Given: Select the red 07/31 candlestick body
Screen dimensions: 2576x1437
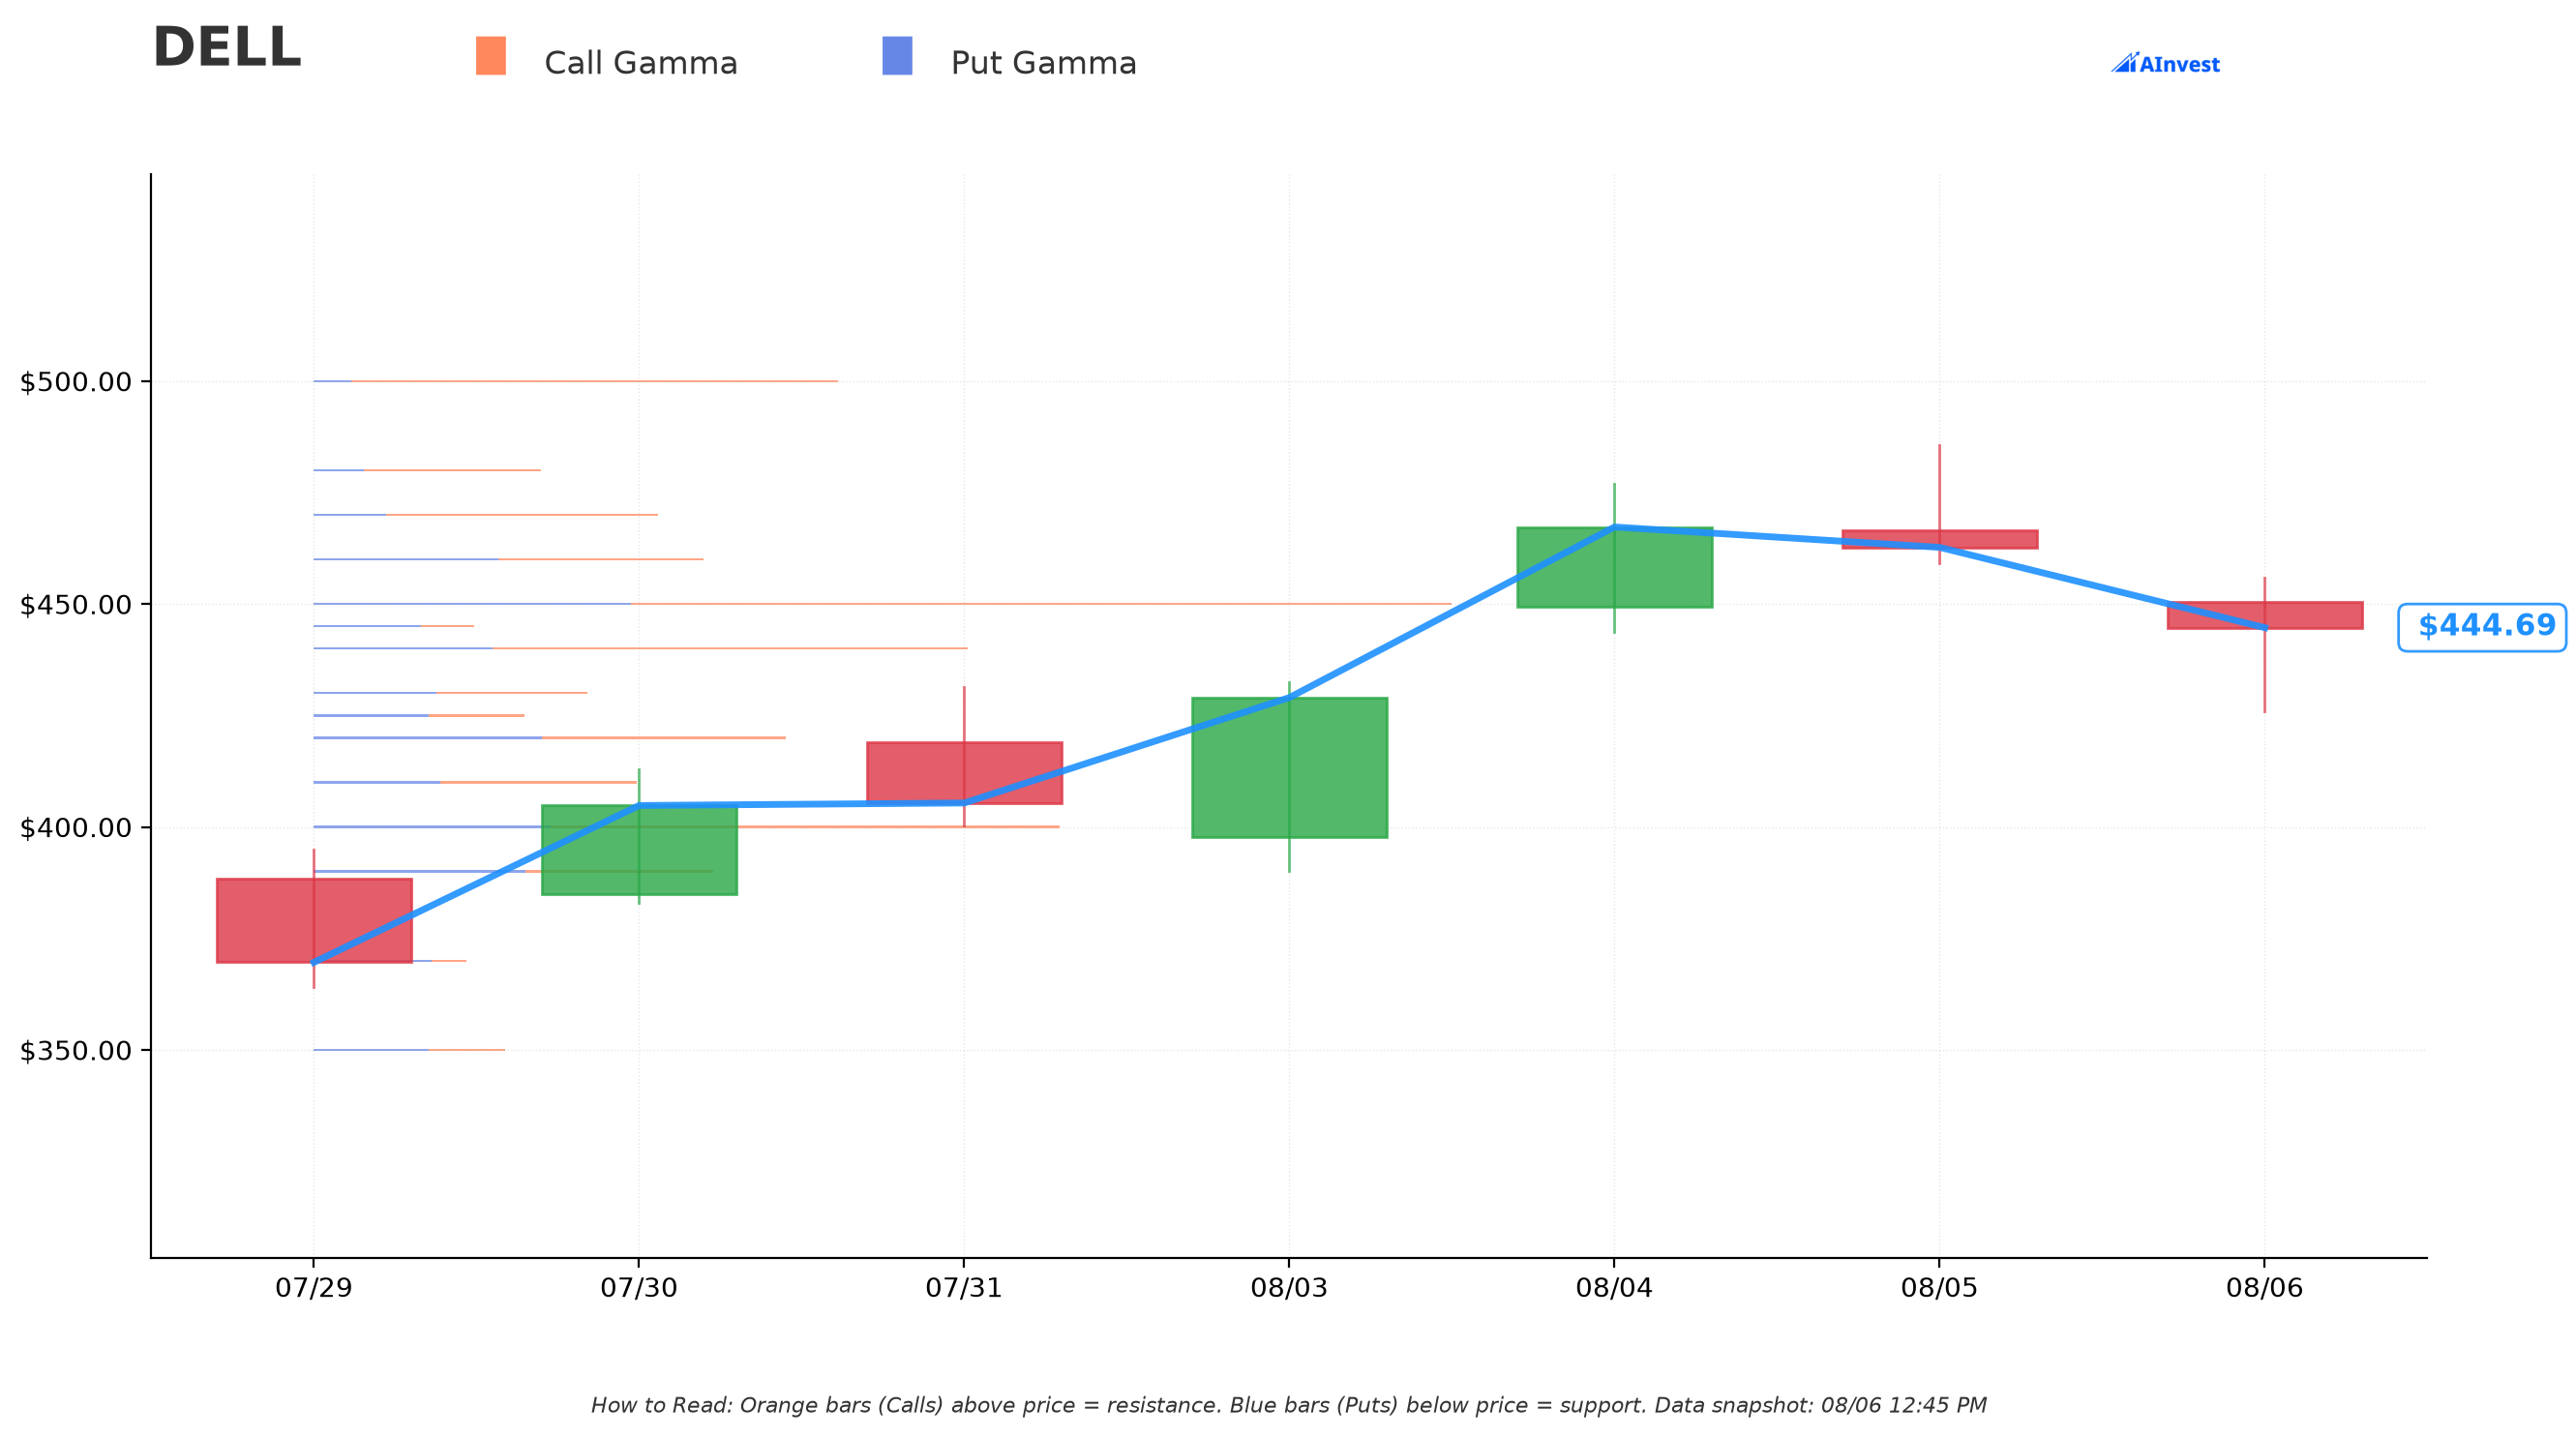Looking at the screenshot, I should tap(964, 772).
